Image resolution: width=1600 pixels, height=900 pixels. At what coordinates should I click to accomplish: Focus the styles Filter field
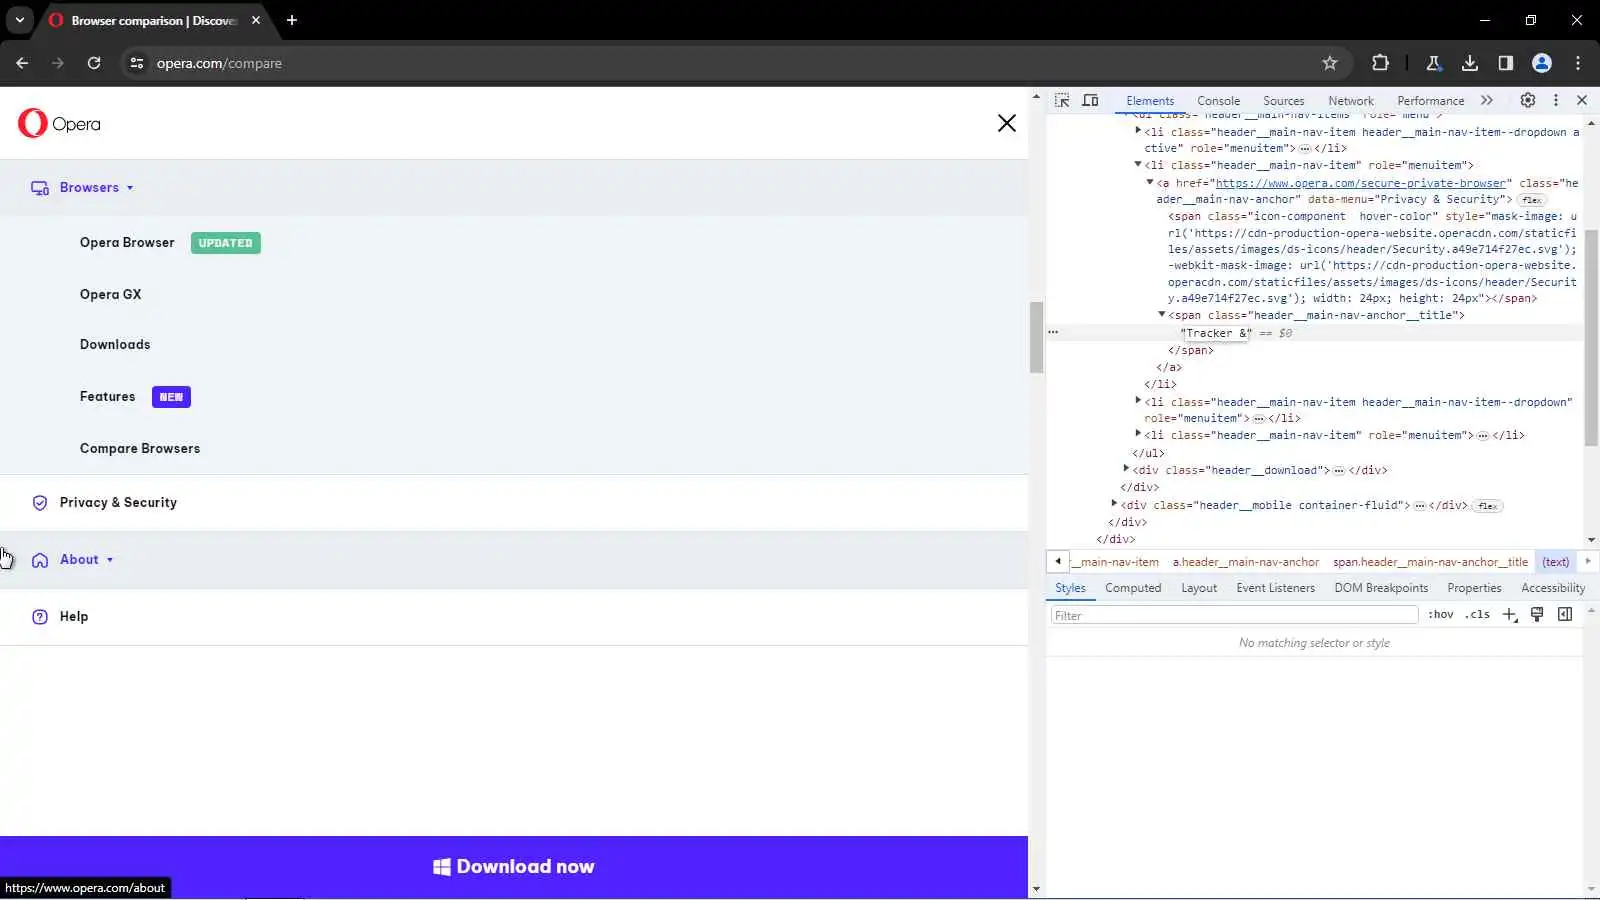[1234, 615]
